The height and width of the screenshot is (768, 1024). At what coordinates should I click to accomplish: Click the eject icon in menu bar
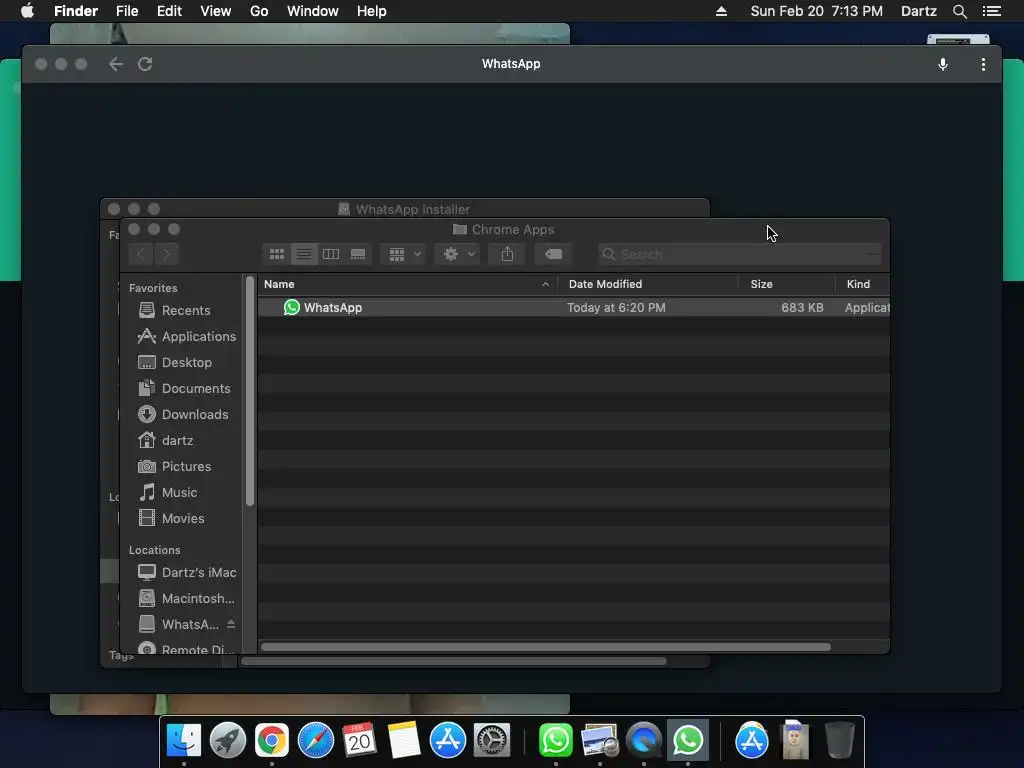[721, 11]
